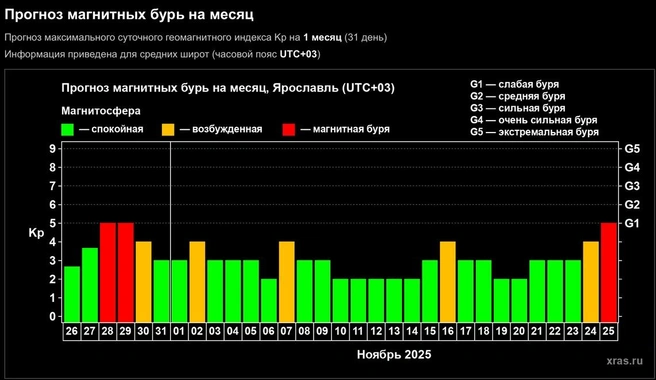This screenshot has height=380, width=656.
Task: Select the orange bar for date 30
Action: [144, 282]
